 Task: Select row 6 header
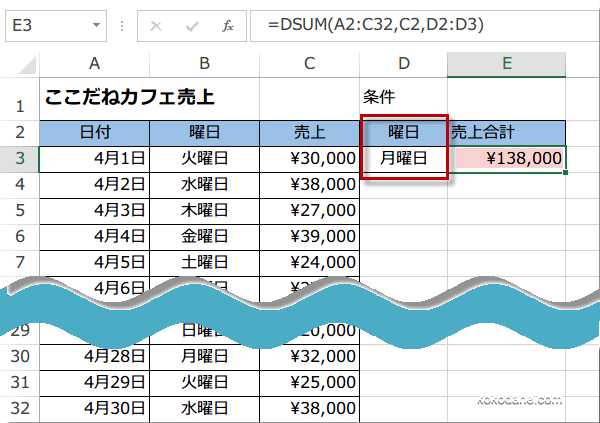[20, 237]
